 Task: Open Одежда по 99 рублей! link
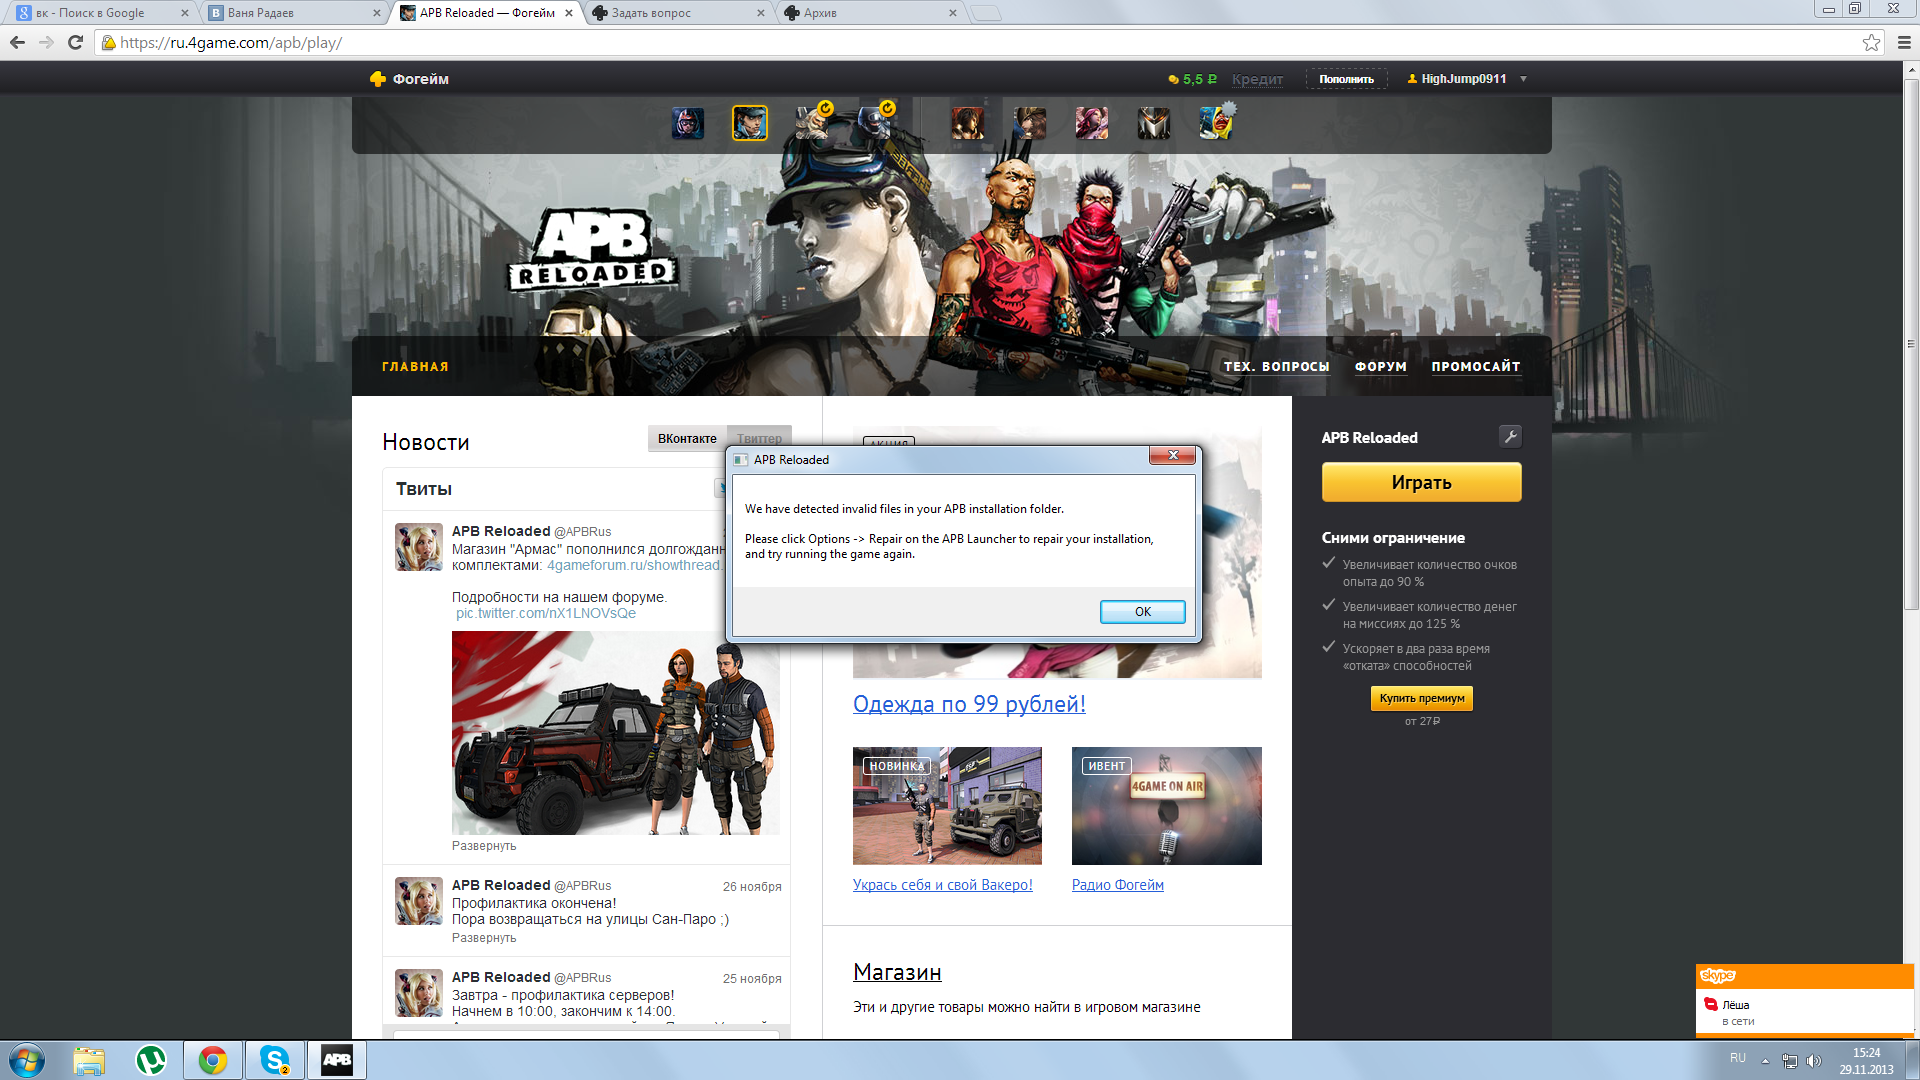(969, 704)
